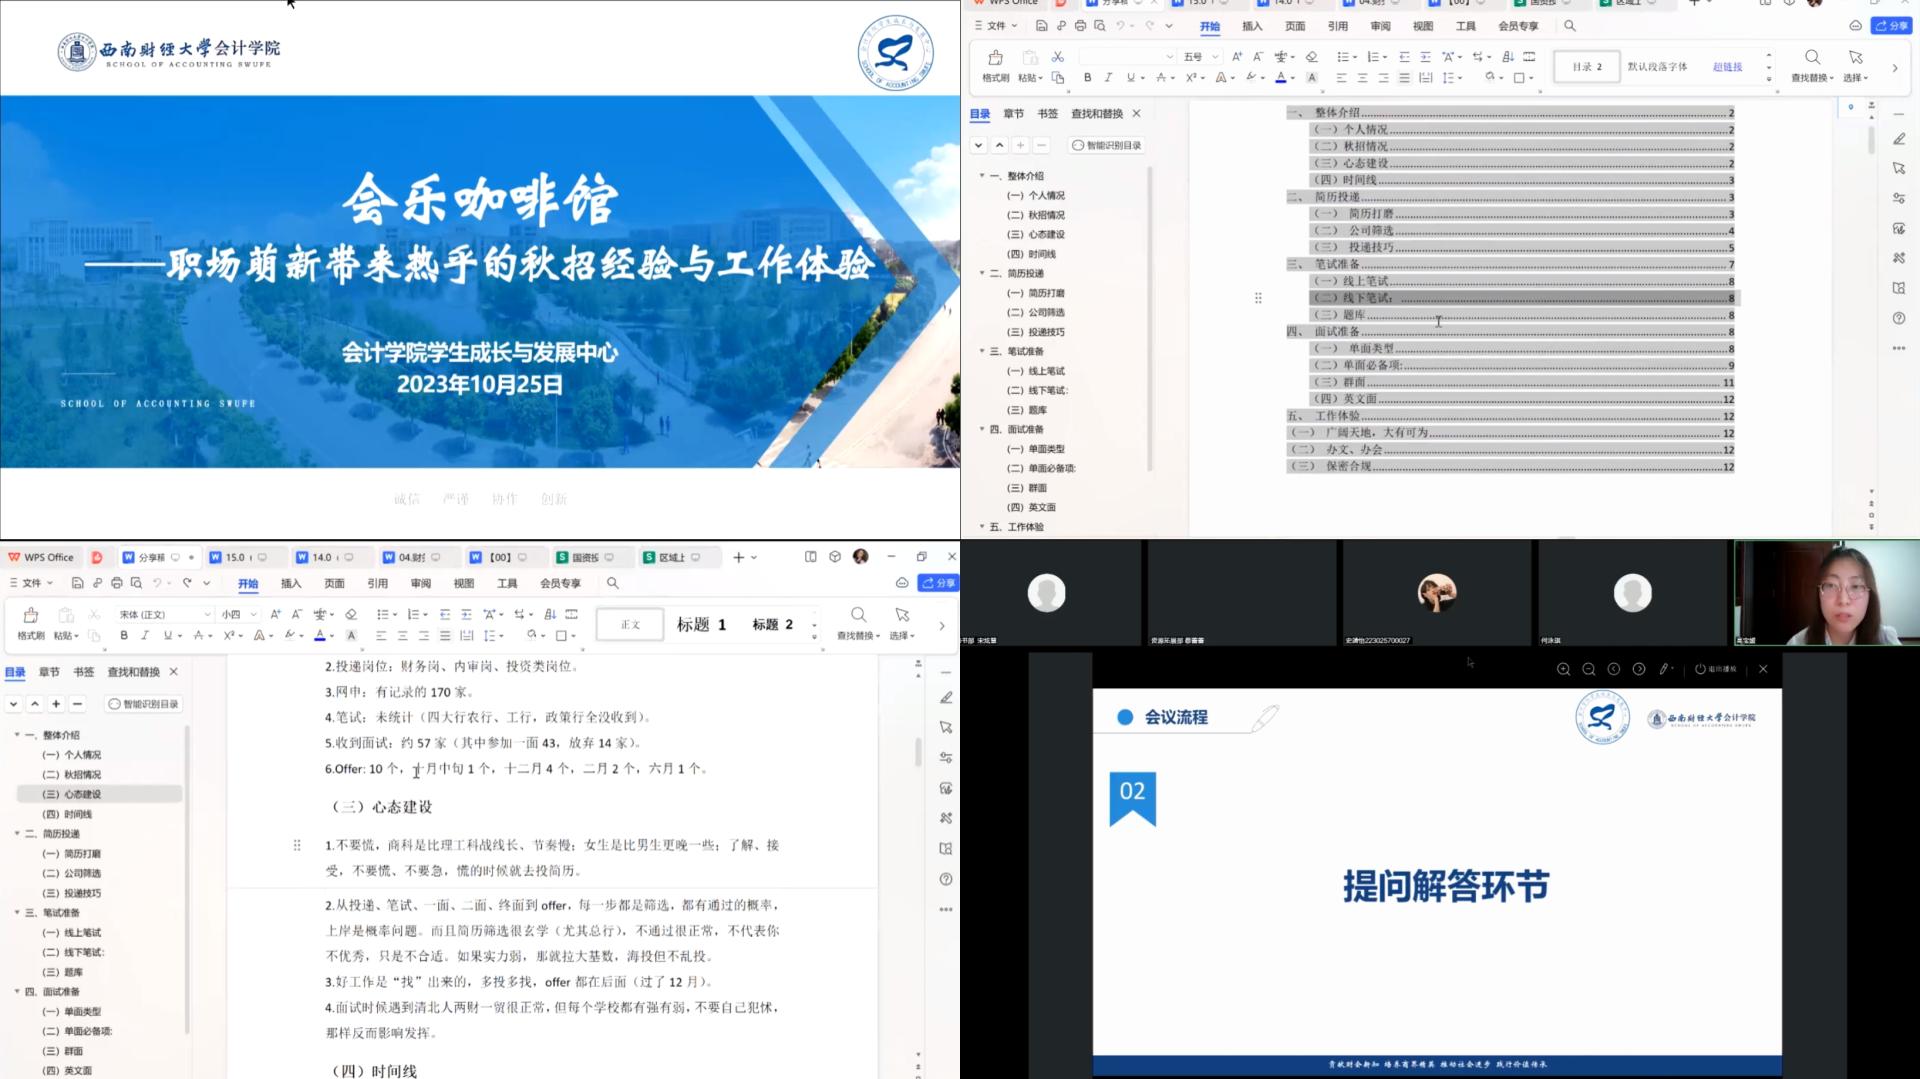Click the zoom out magnifier above the slide

[x=1588, y=669]
